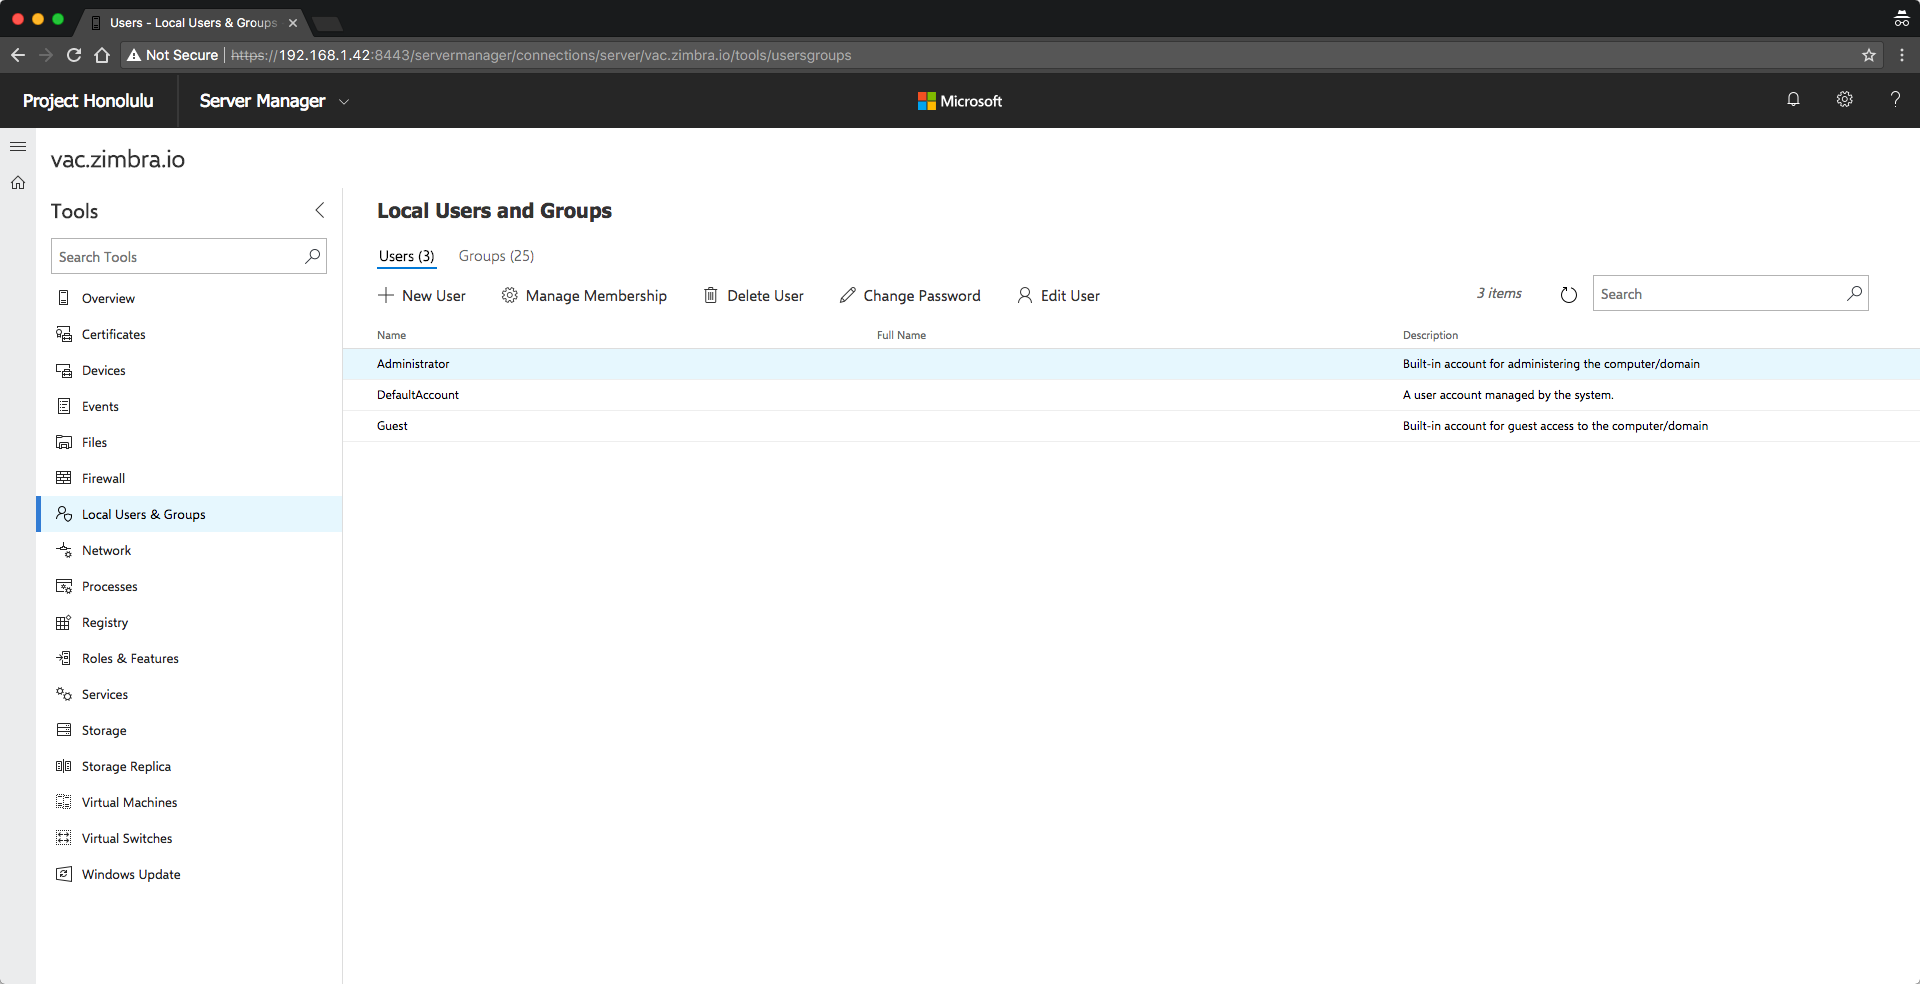Close the browser tab
This screenshot has width=1920, height=984.
[x=293, y=23]
